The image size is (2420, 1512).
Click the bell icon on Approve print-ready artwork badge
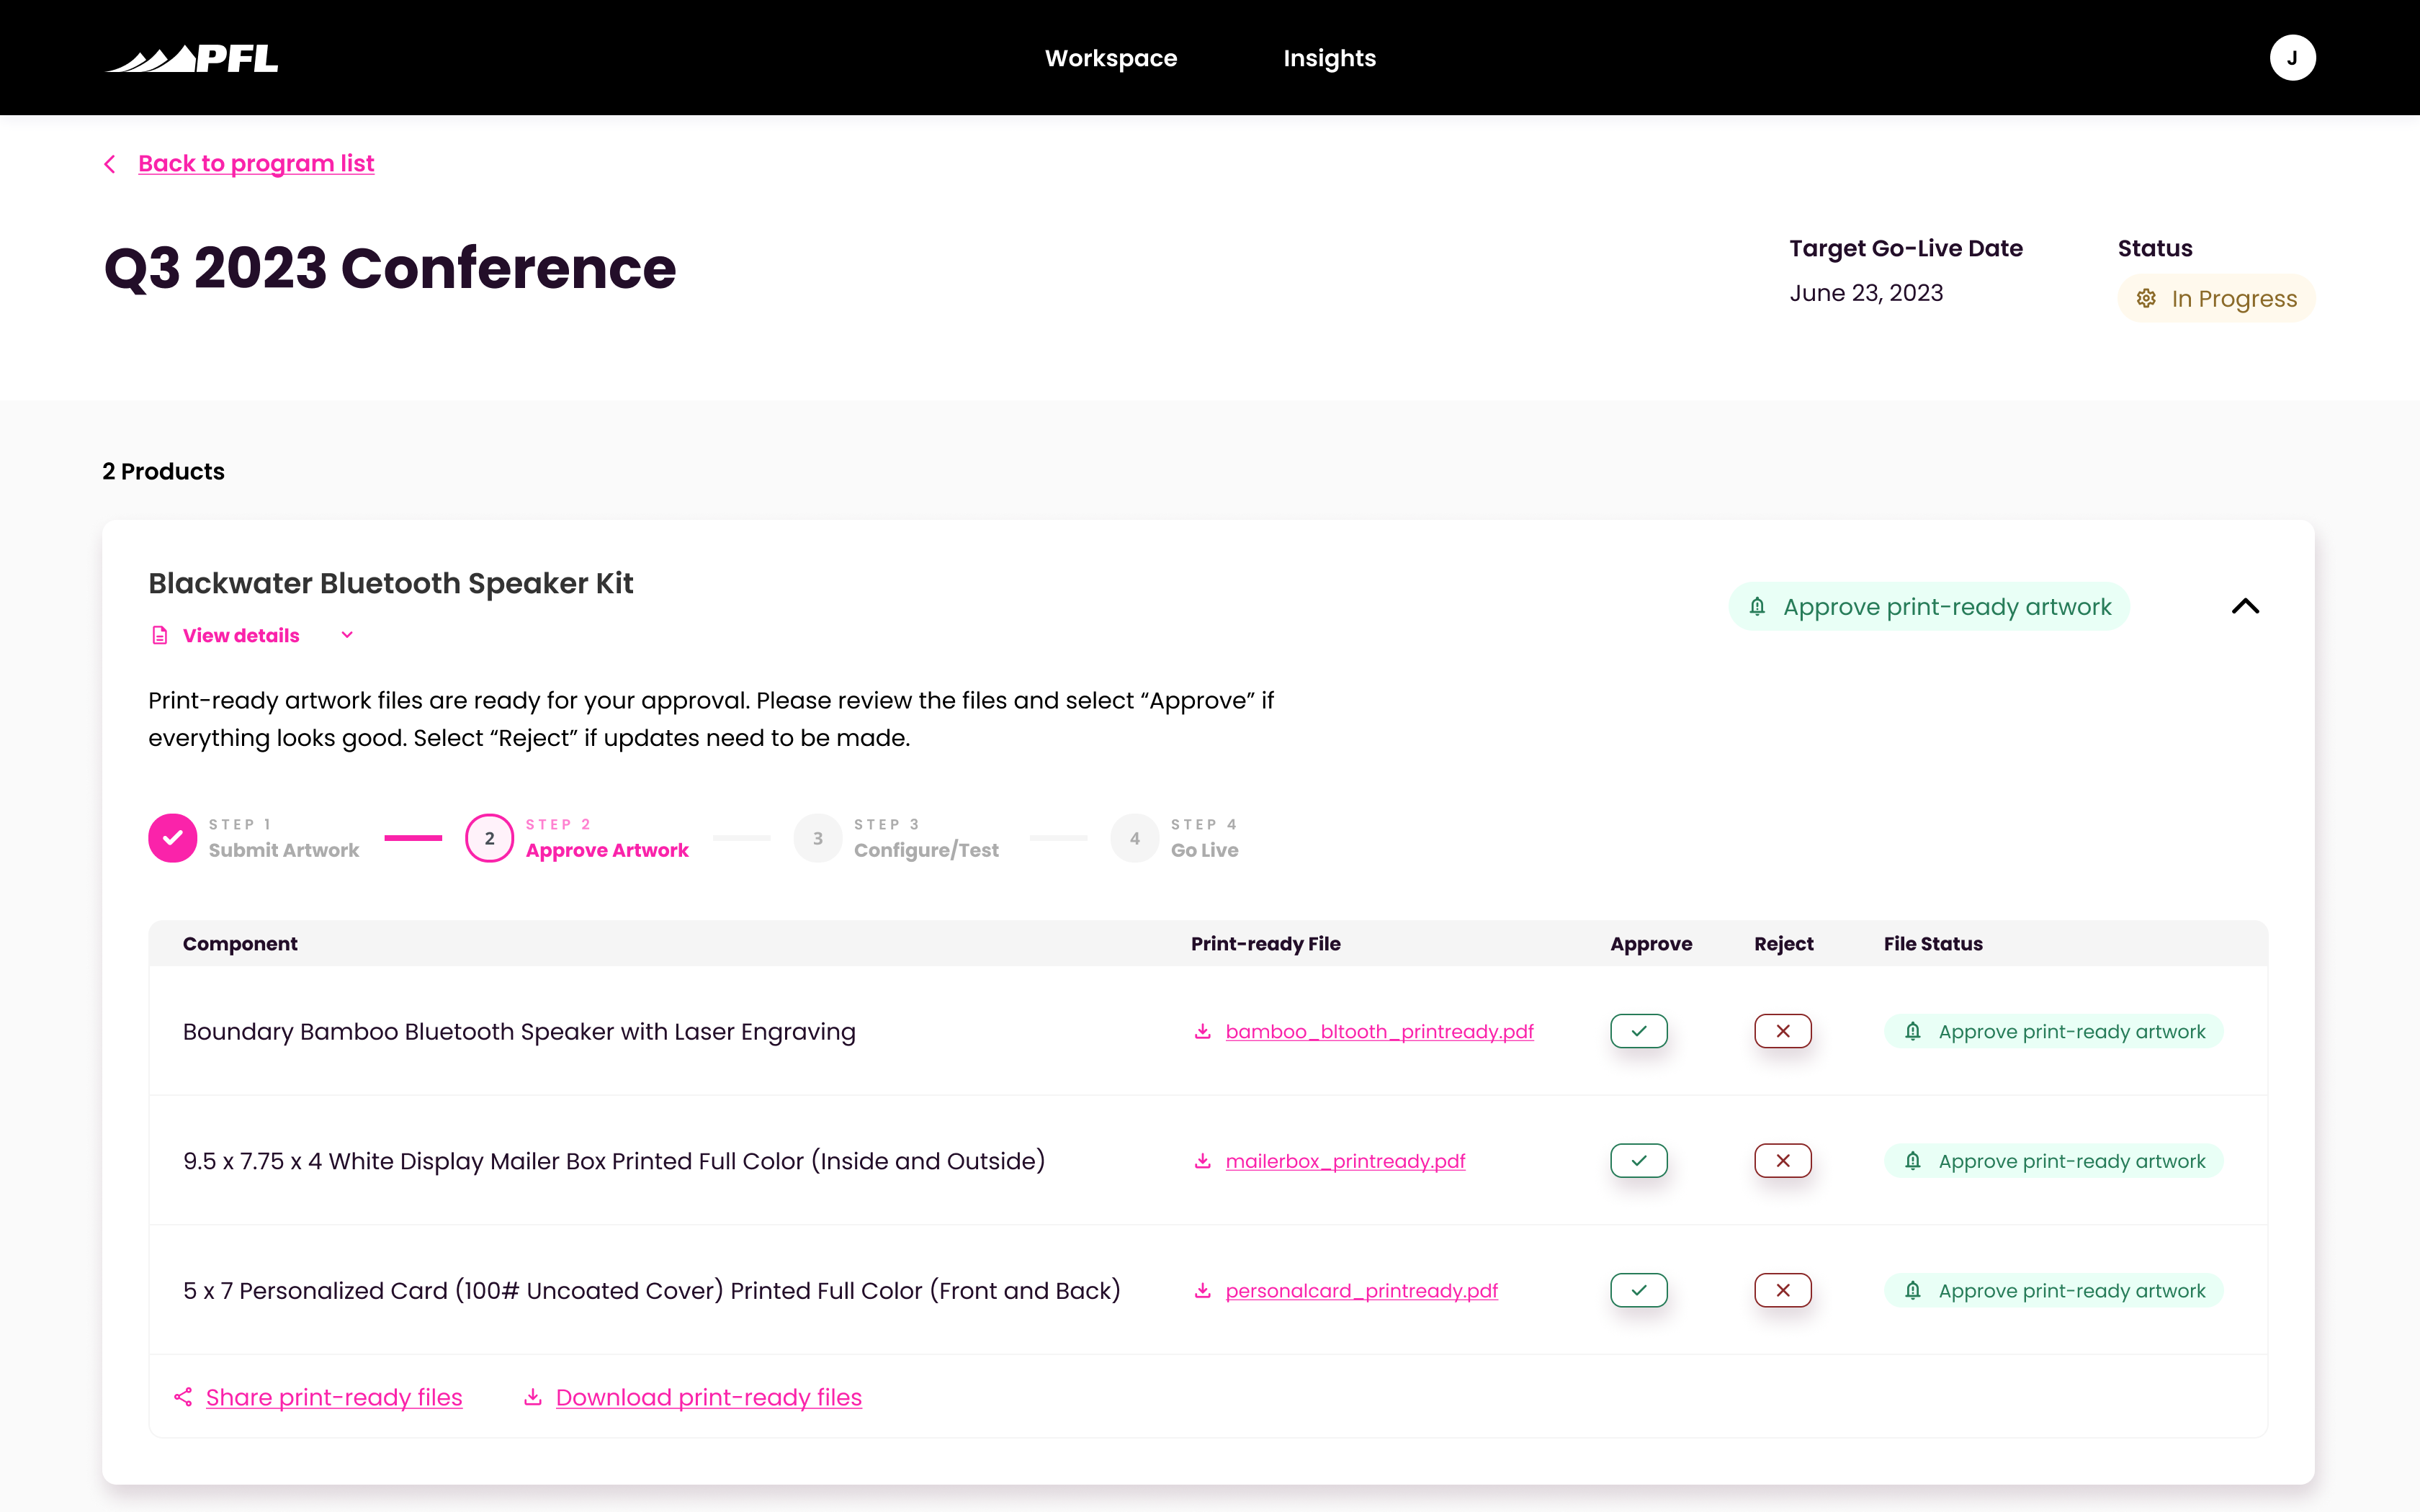[x=1757, y=606]
